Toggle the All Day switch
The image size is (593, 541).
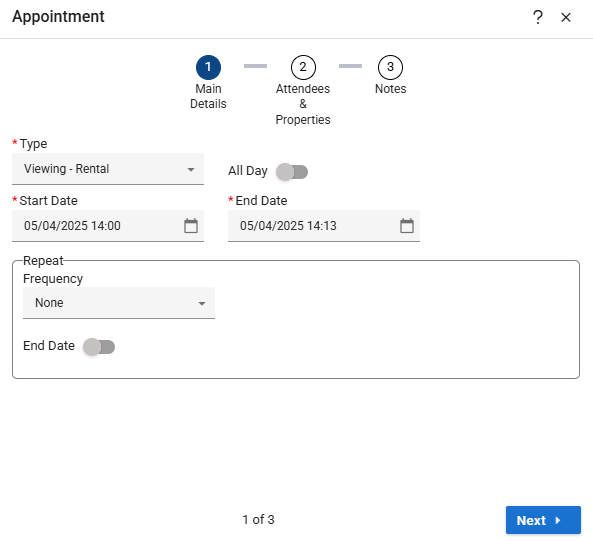(292, 172)
